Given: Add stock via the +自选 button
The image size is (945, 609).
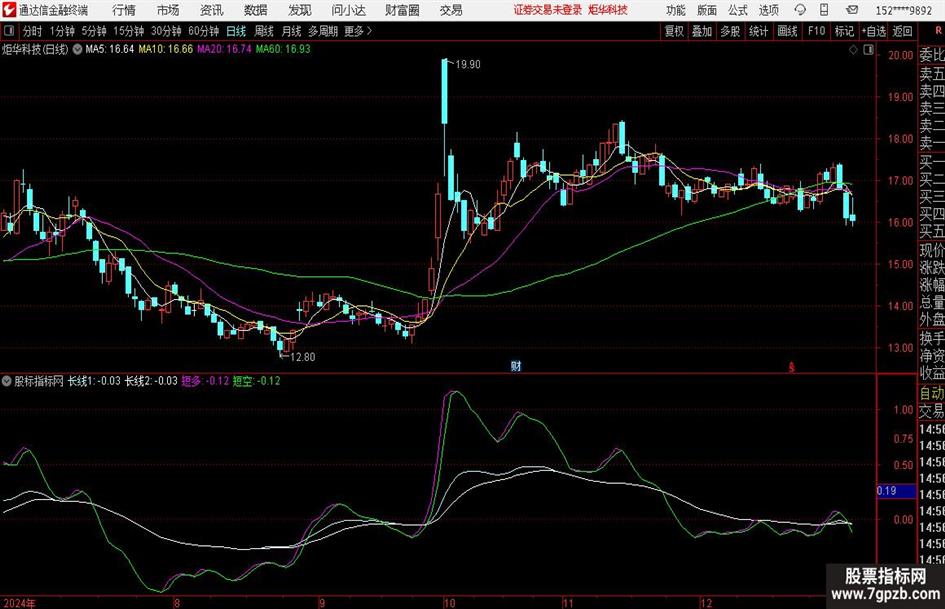Looking at the screenshot, I should [x=874, y=31].
